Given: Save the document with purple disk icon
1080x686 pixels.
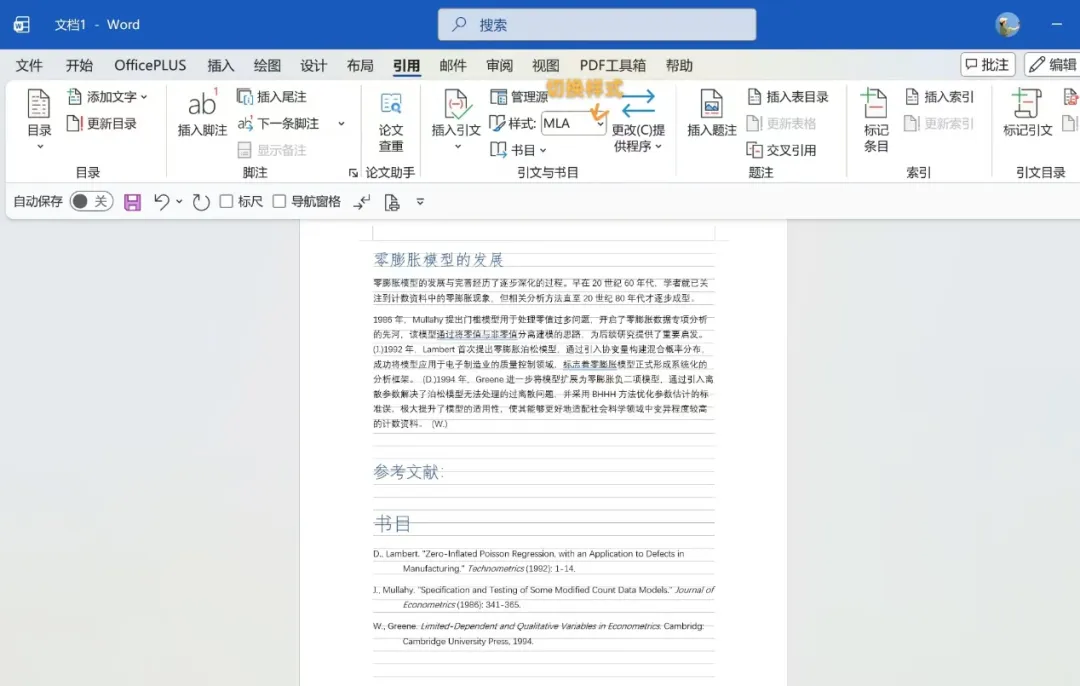Looking at the screenshot, I should (x=132, y=202).
